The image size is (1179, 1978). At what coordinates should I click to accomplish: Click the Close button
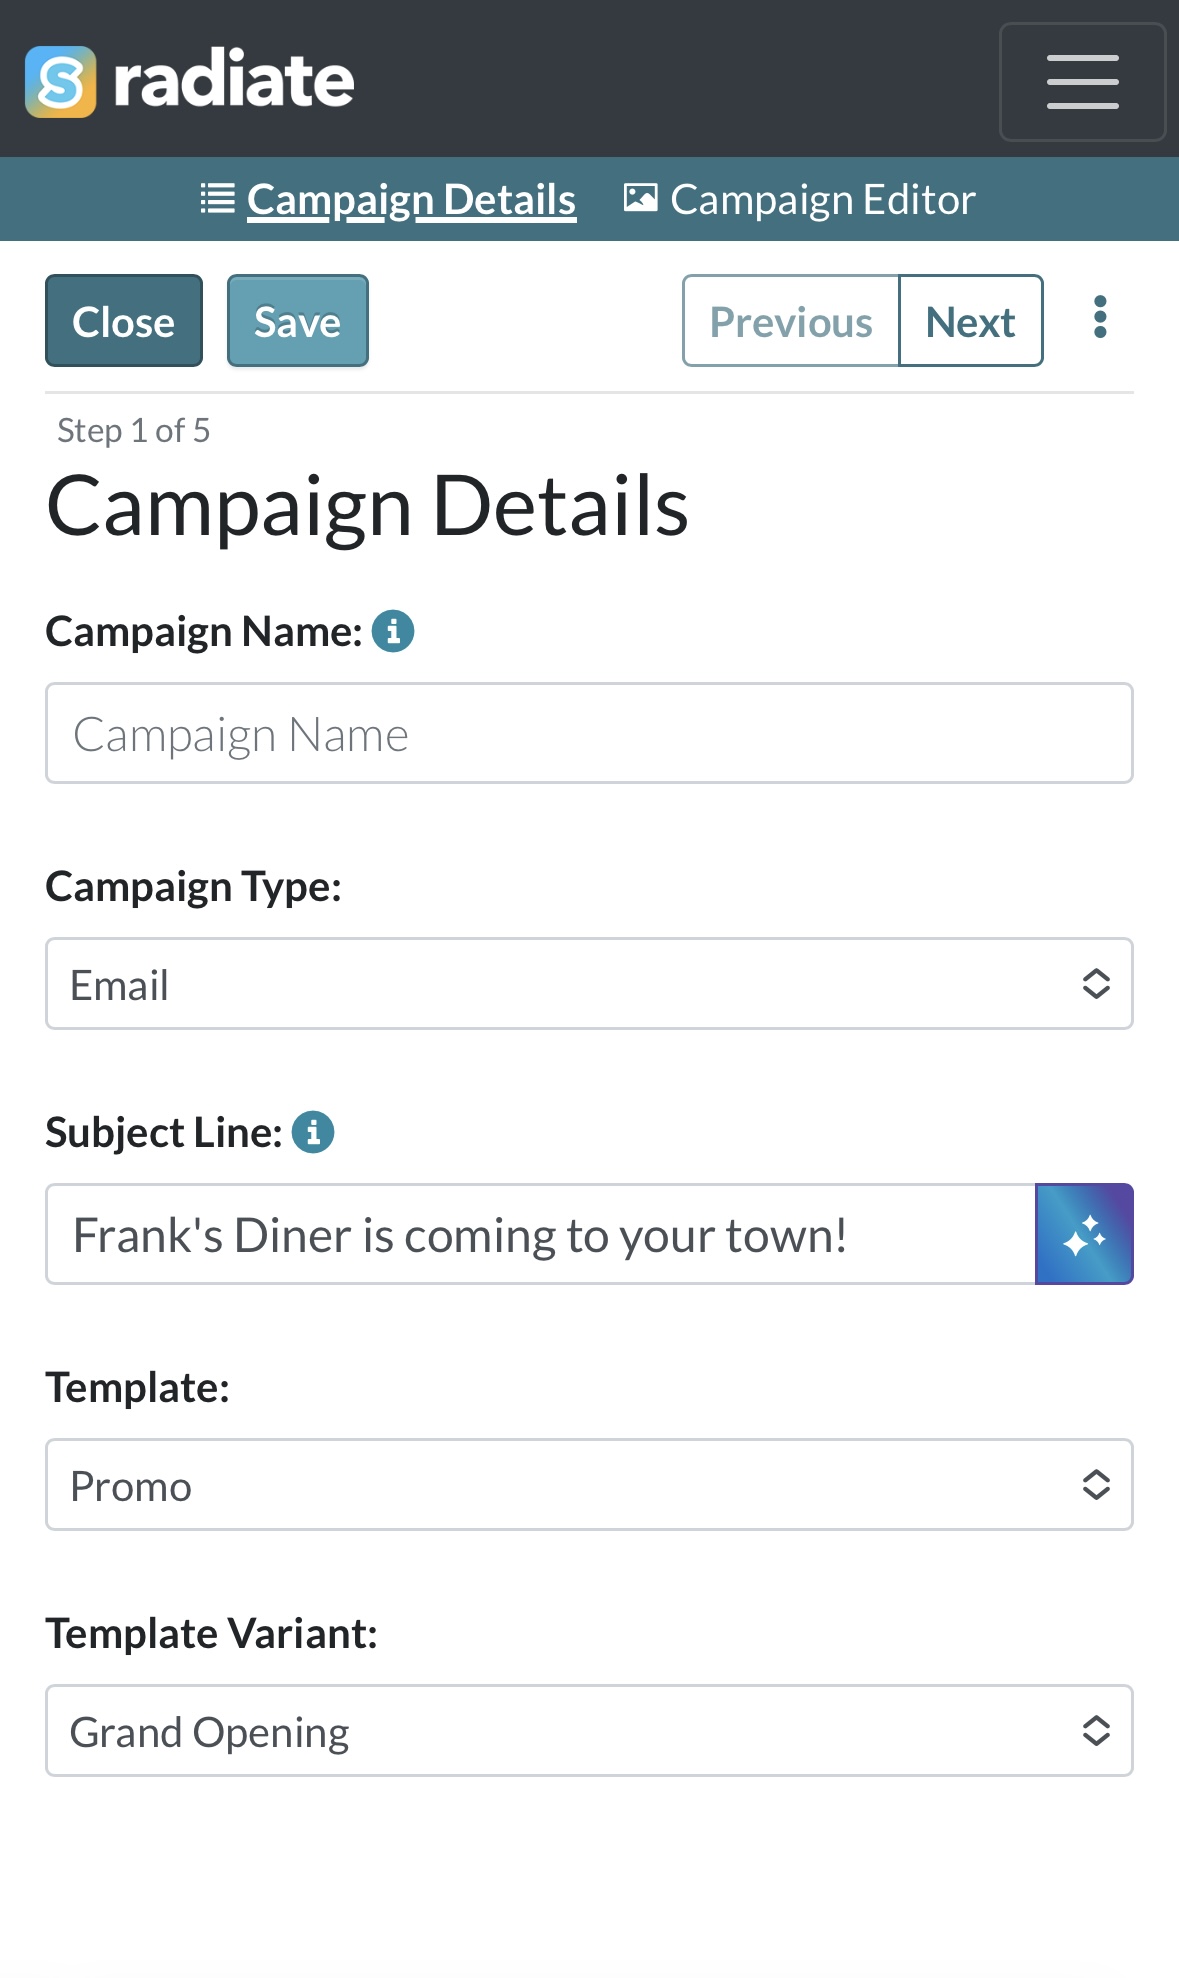124,321
